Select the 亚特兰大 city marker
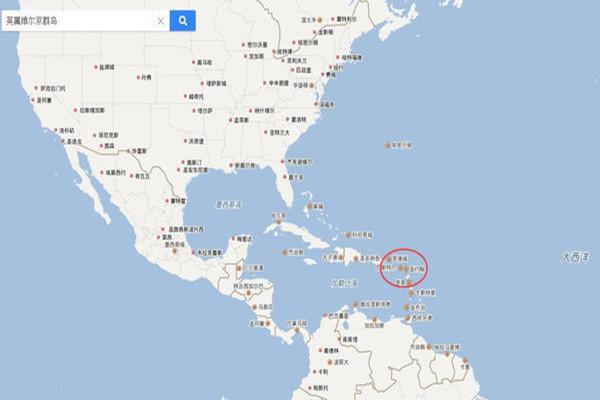 266,132
